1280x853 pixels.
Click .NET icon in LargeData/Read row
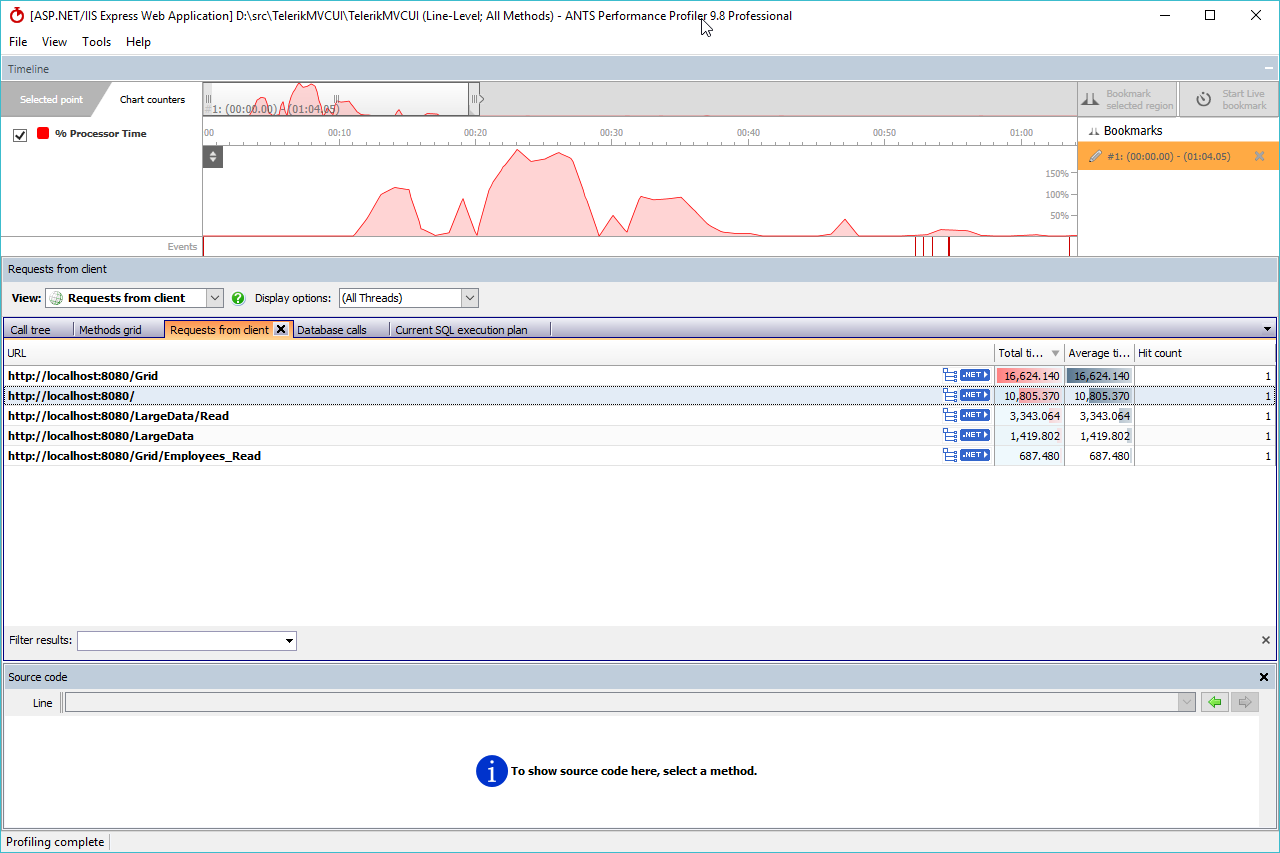(x=974, y=415)
